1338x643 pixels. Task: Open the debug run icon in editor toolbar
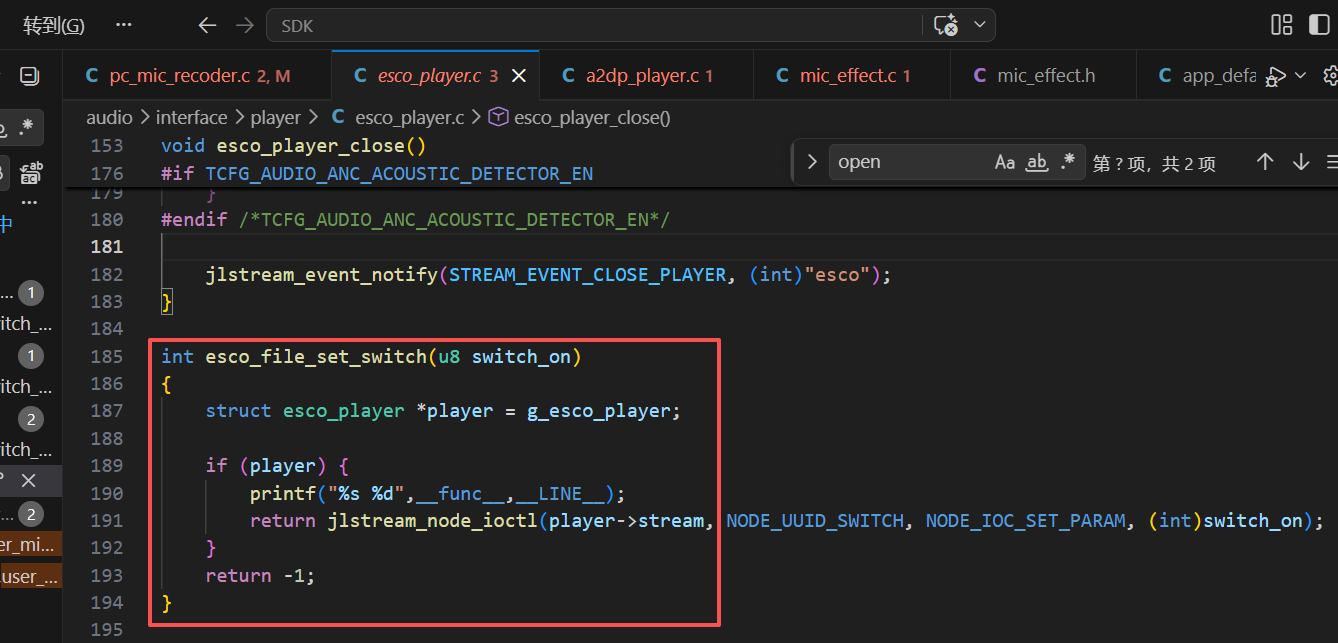1275,76
